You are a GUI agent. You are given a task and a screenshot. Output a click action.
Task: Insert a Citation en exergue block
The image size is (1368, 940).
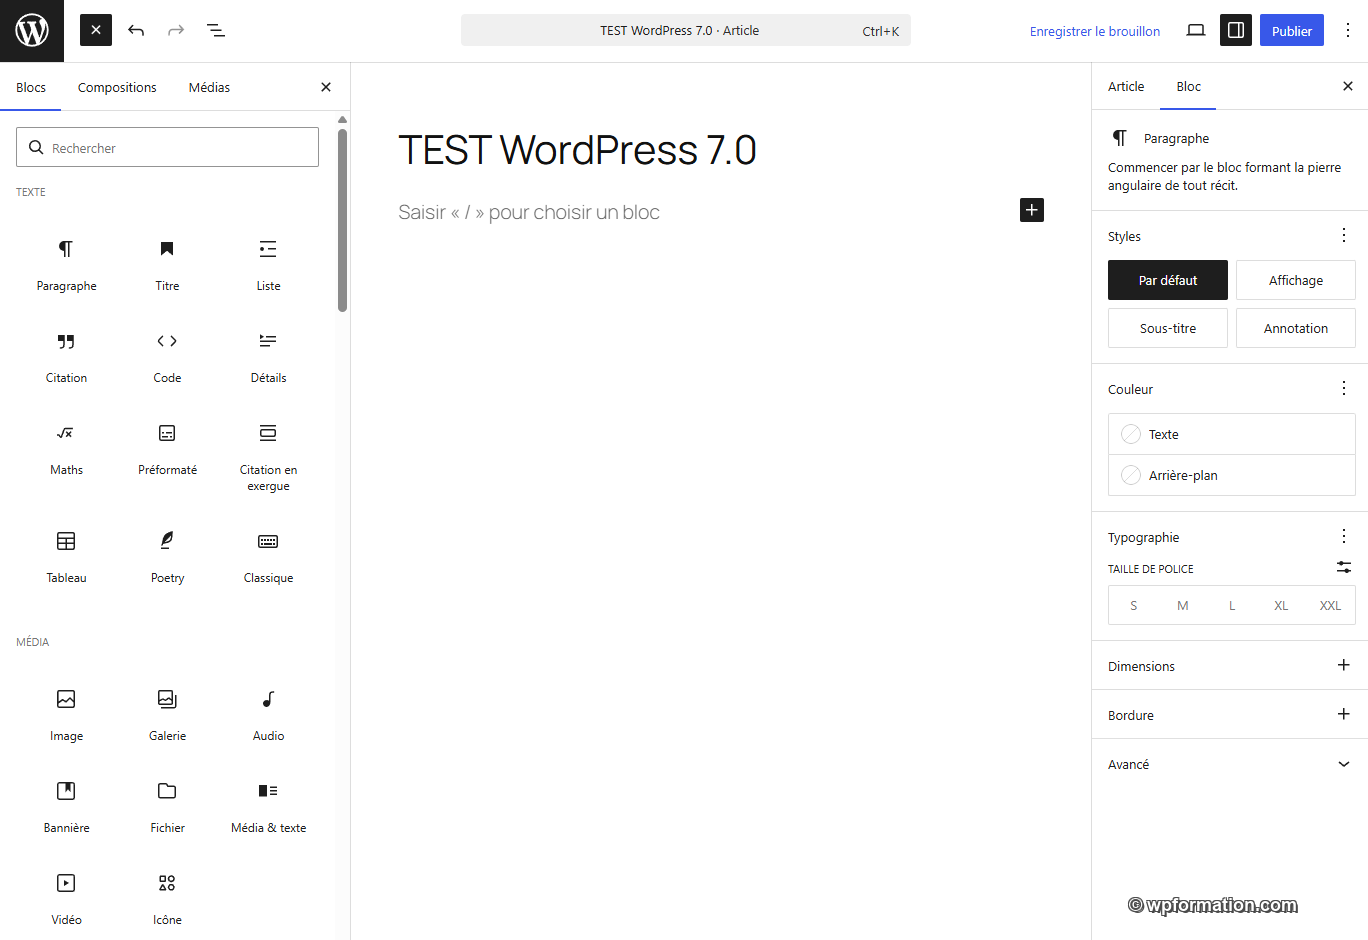click(268, 457)
